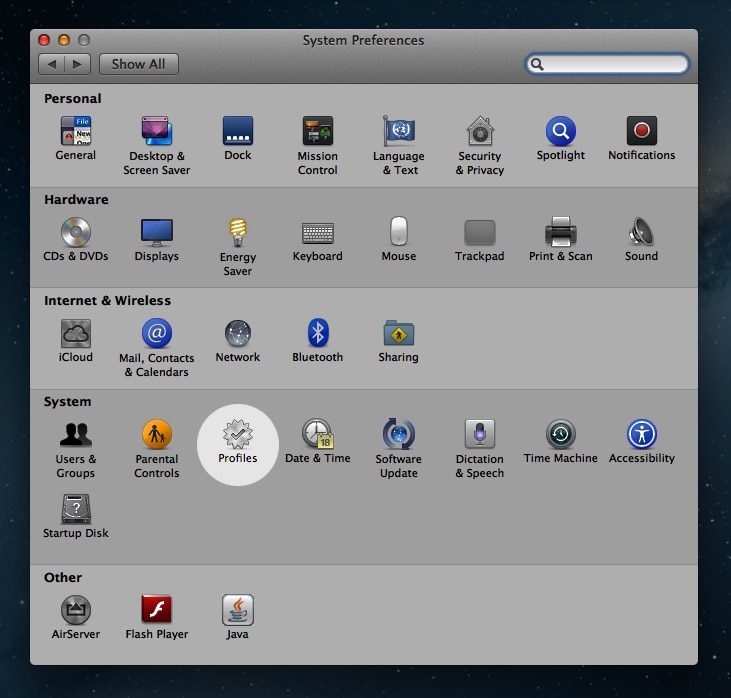This screenshot has height=698, width=731.
Task: Minimize the System Preferences window
Action: 64,40
